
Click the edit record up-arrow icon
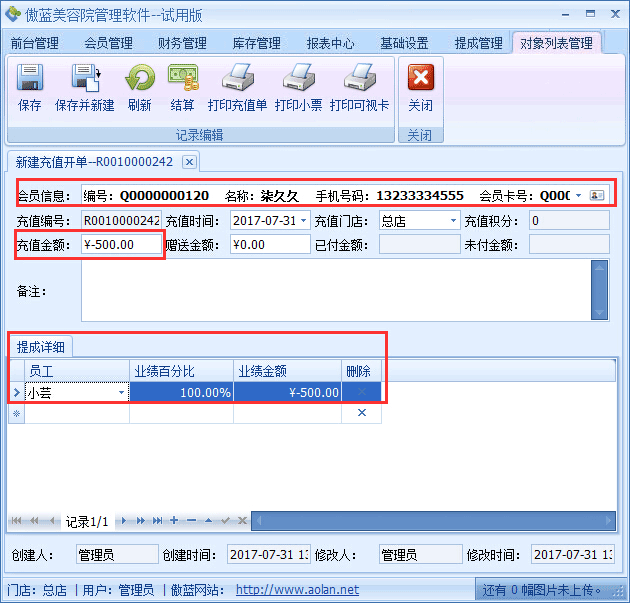tap(208, 521)
